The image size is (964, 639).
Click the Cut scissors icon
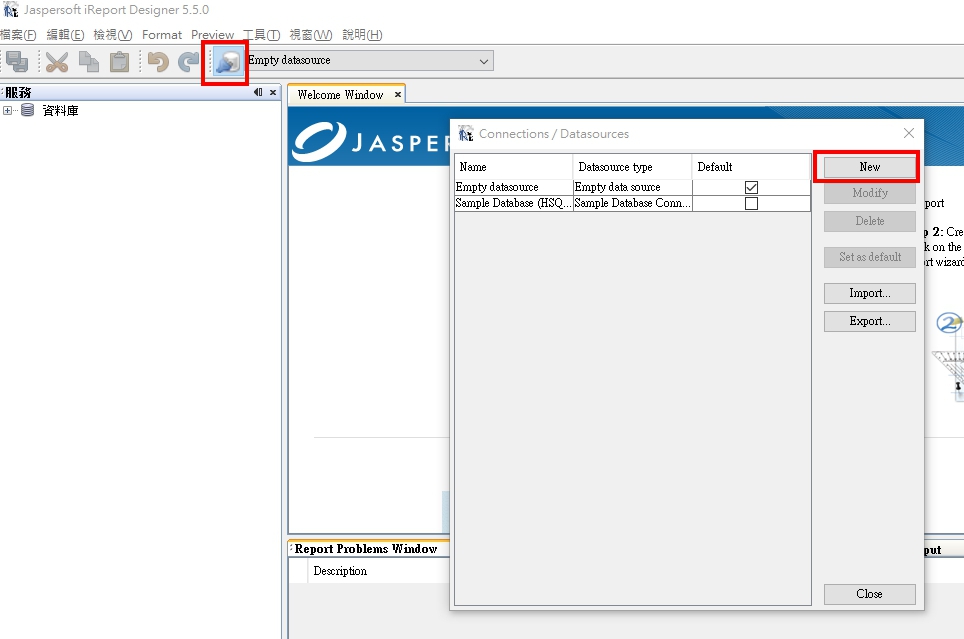[x=57, y=62]
